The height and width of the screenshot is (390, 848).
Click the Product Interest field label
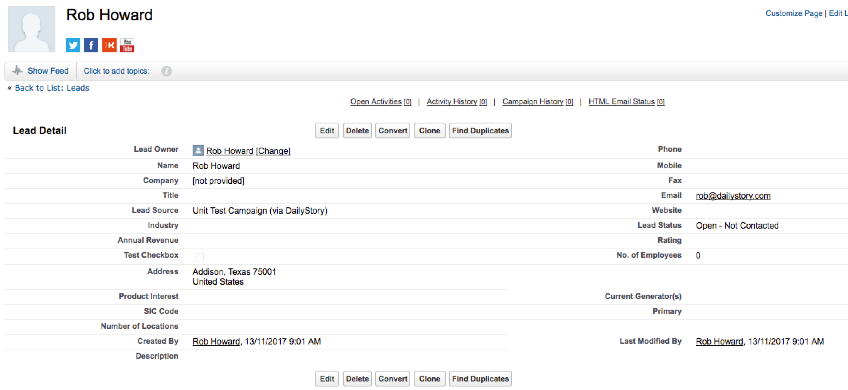click(x=149, y=296)
